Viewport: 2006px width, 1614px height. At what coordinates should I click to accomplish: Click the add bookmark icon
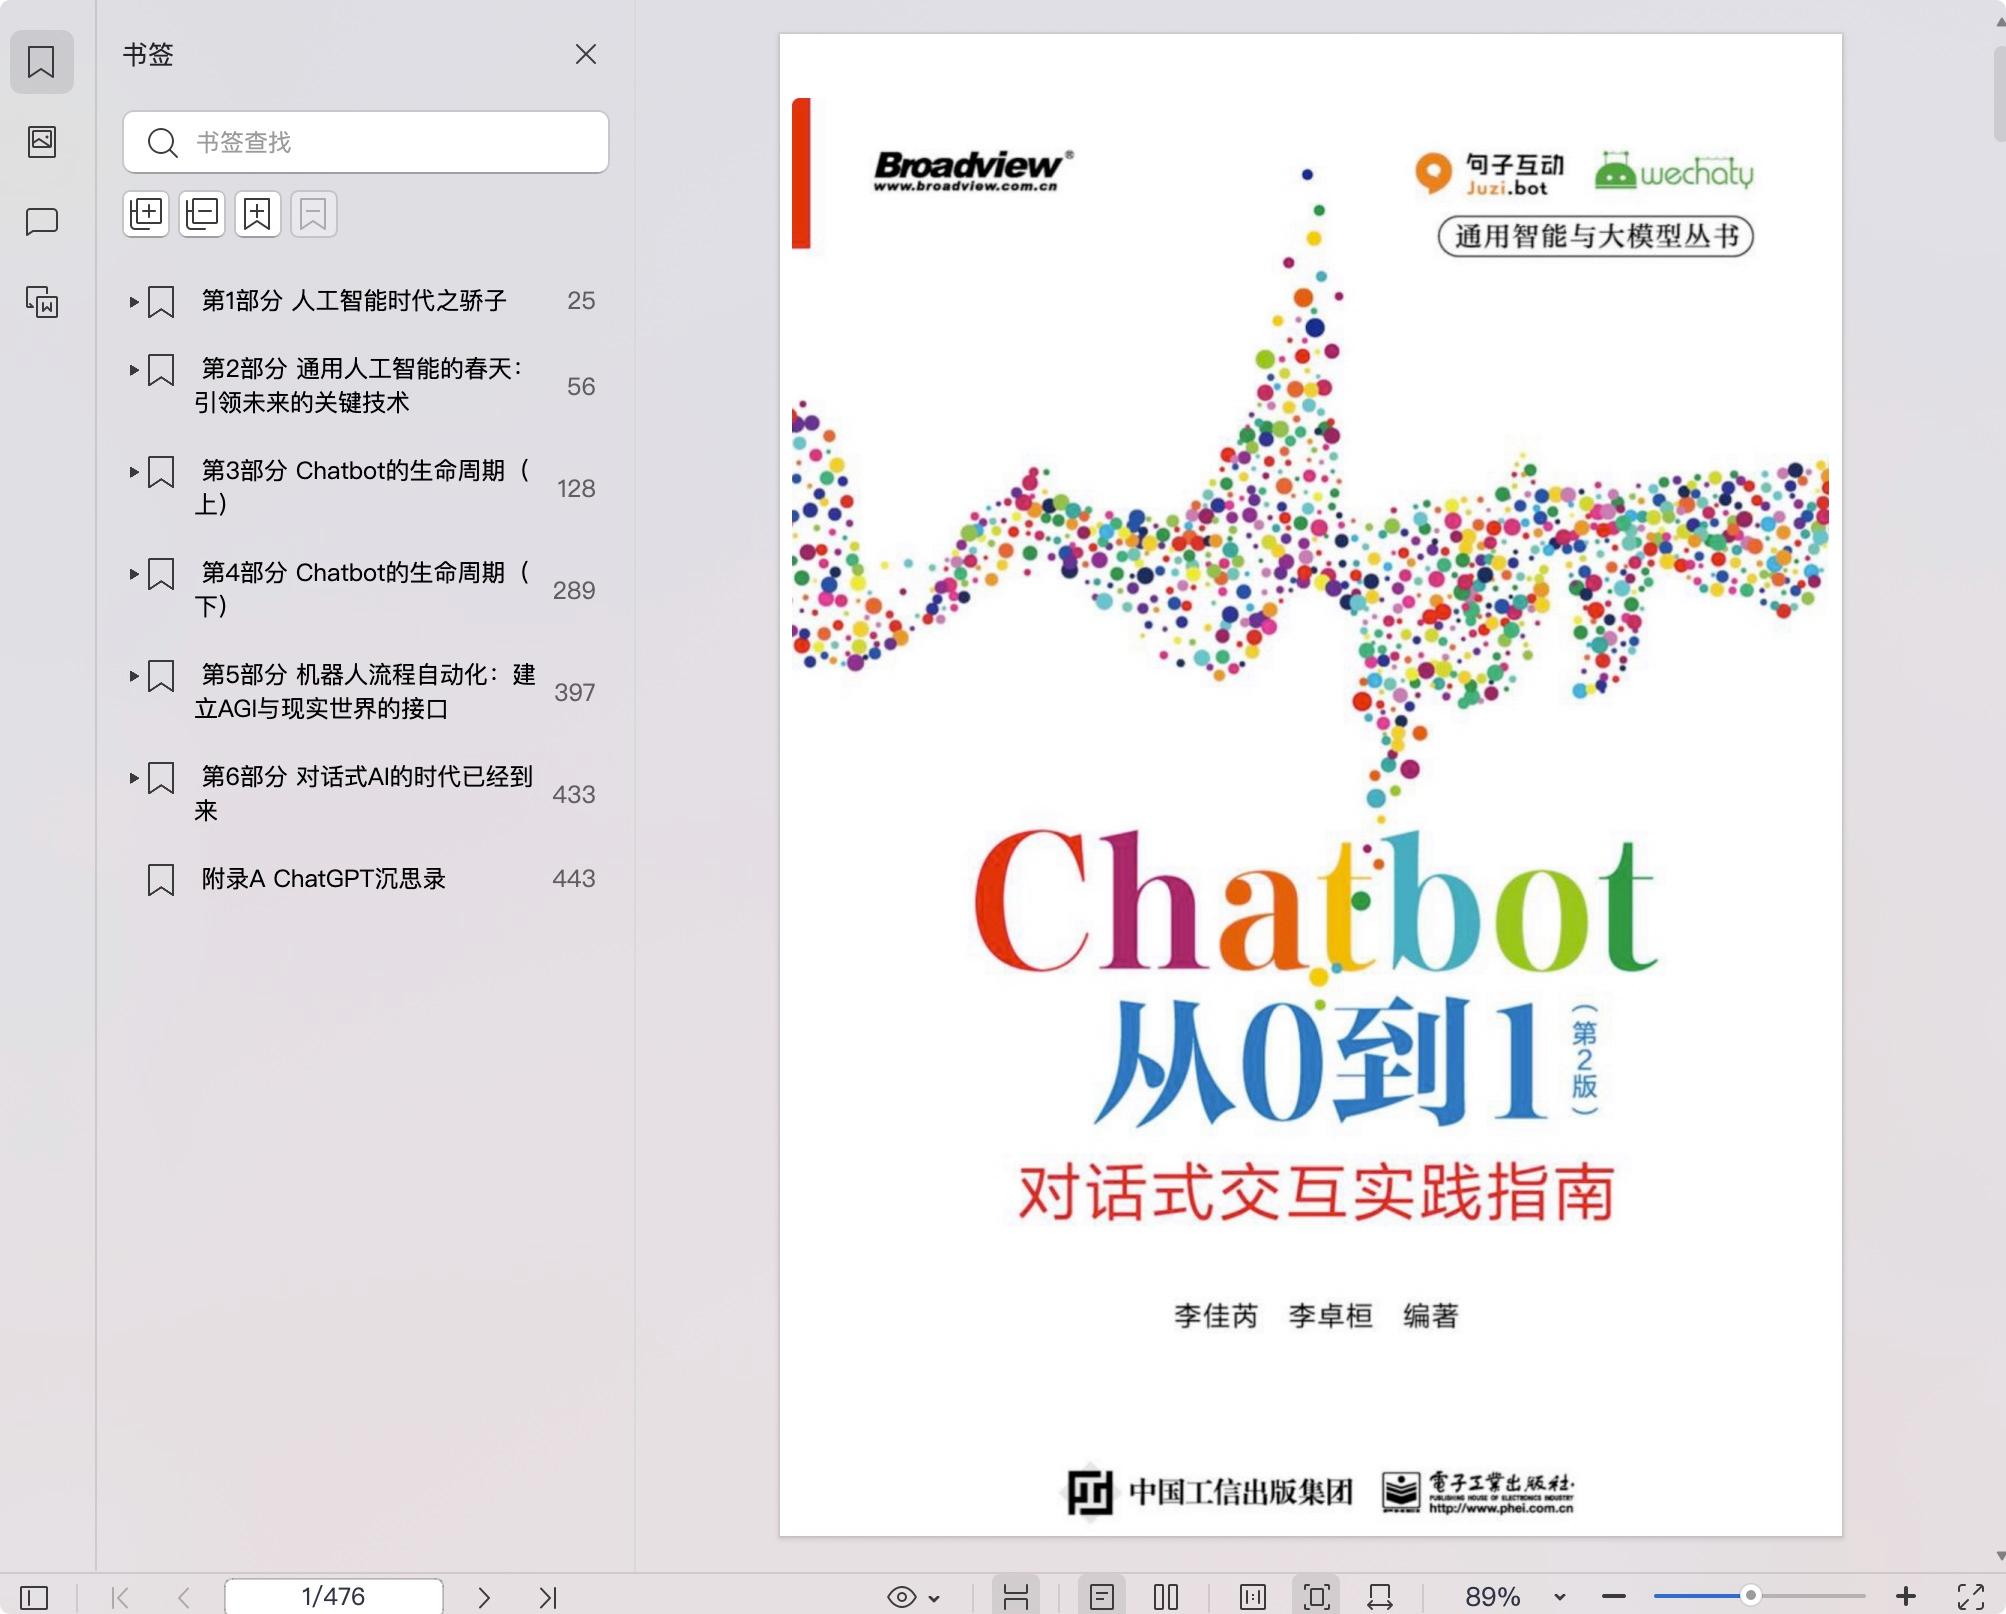click(x=258, y=214)
